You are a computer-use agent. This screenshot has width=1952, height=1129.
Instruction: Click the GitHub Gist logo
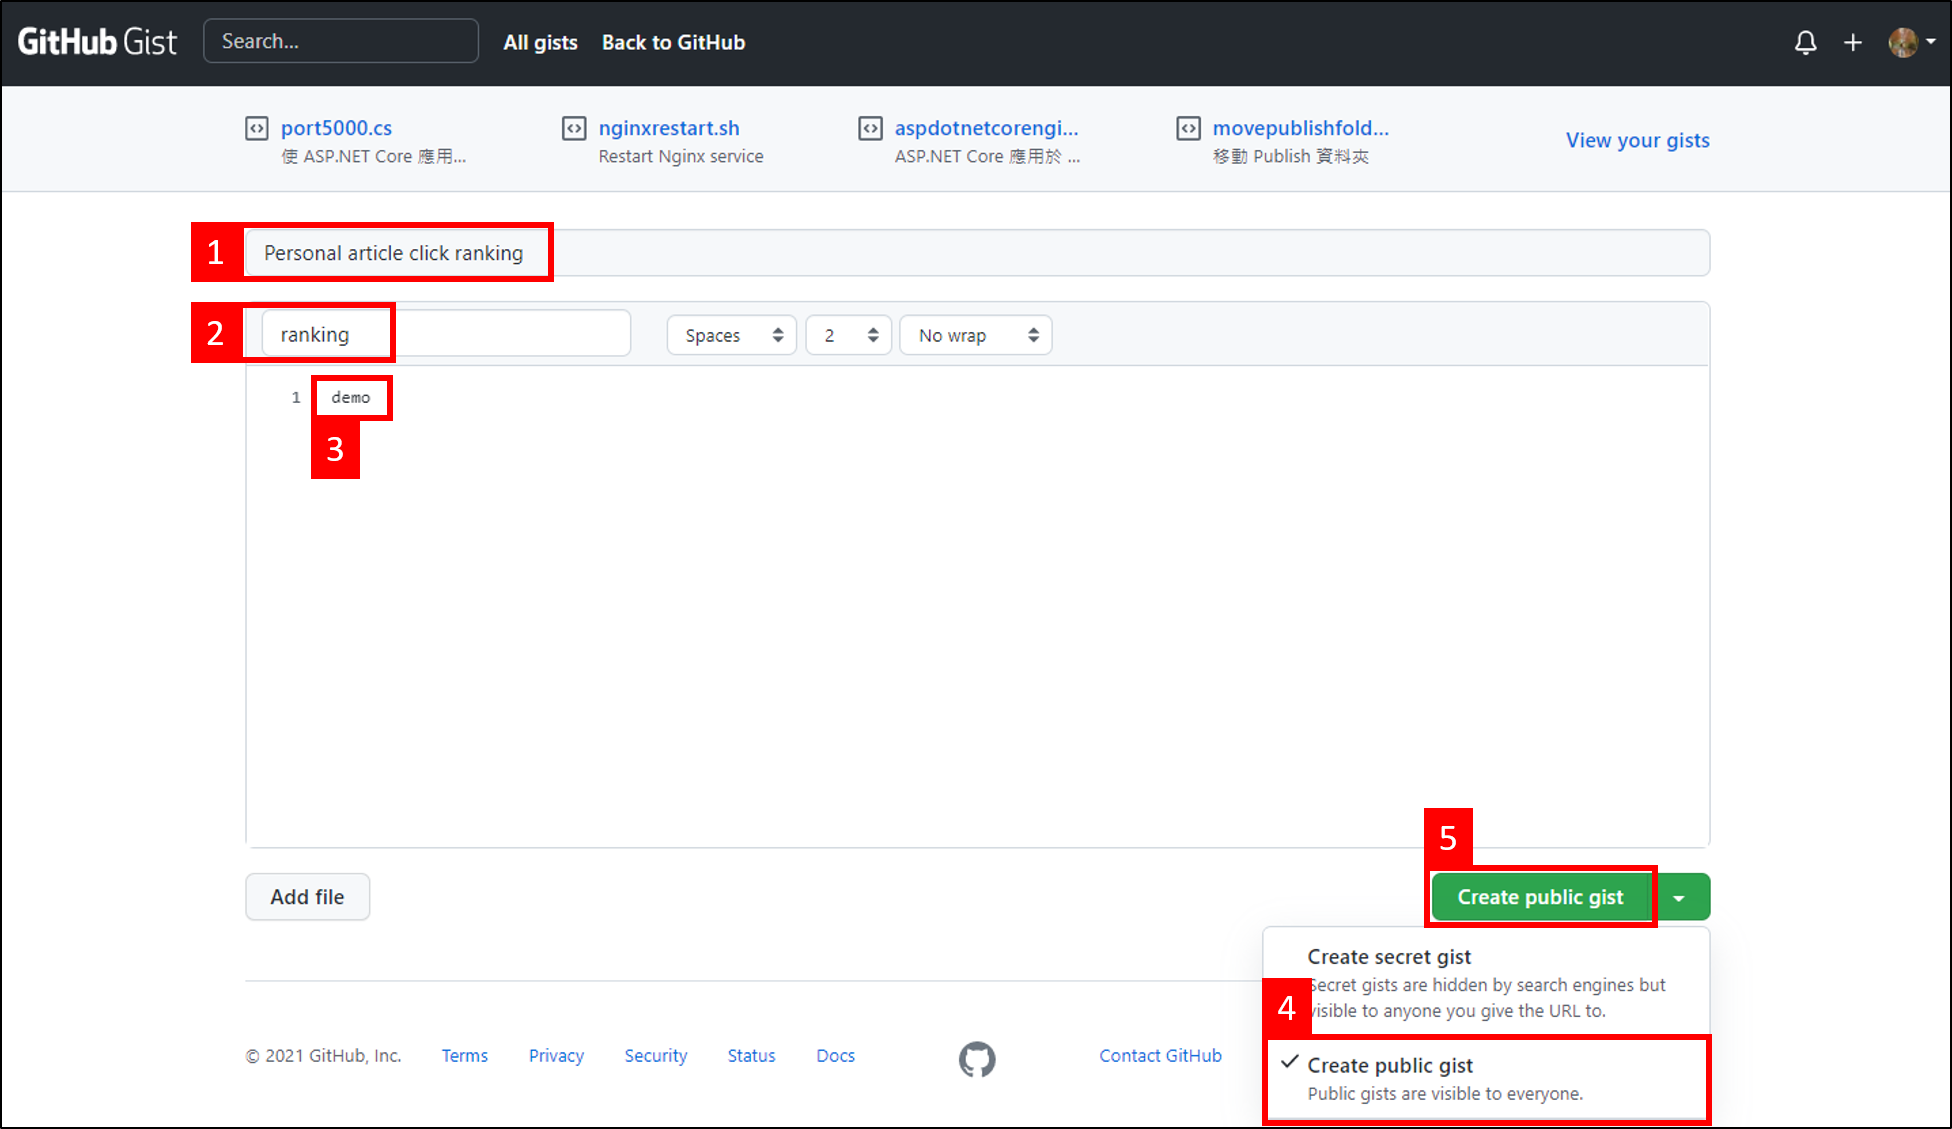tap(97, 42)
